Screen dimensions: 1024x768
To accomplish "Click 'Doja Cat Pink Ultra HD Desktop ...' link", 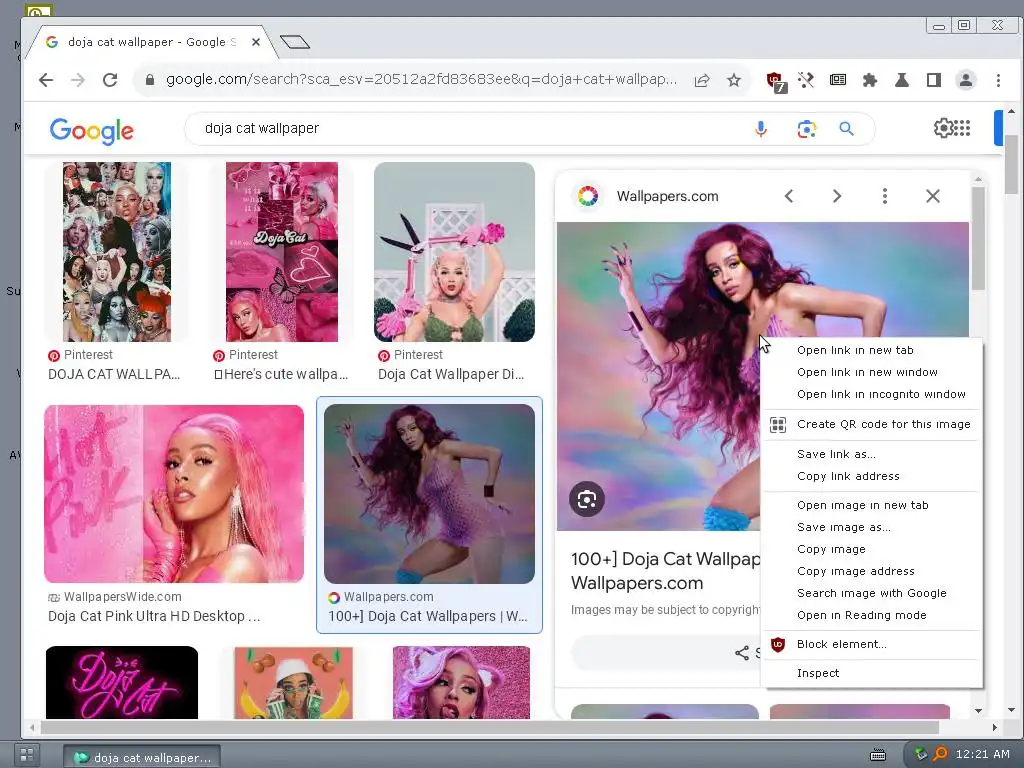I will 154,616.
